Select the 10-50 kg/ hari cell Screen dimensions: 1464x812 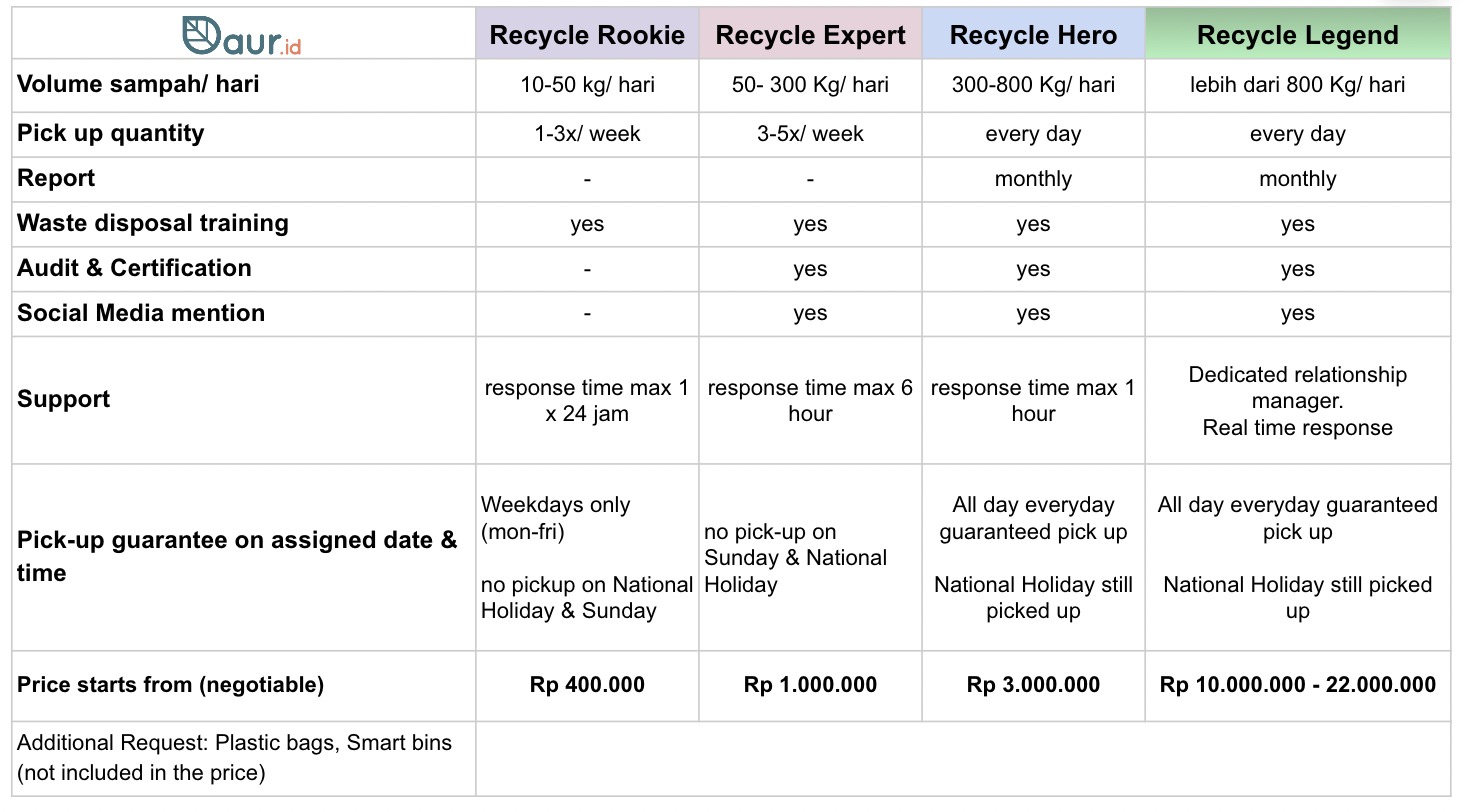click(x=587, y=85)
